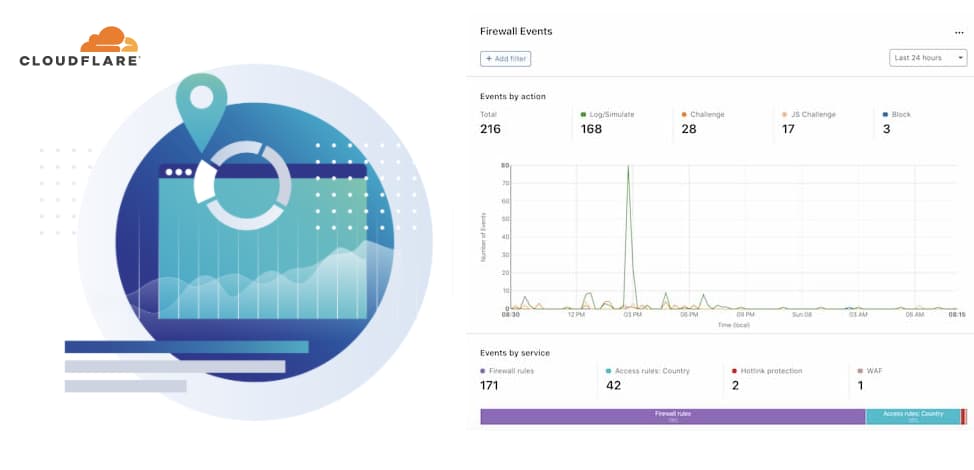The image size is (974, 470).
Task: Click the Firewall Events heading
Action: click(x=516, y=31)
